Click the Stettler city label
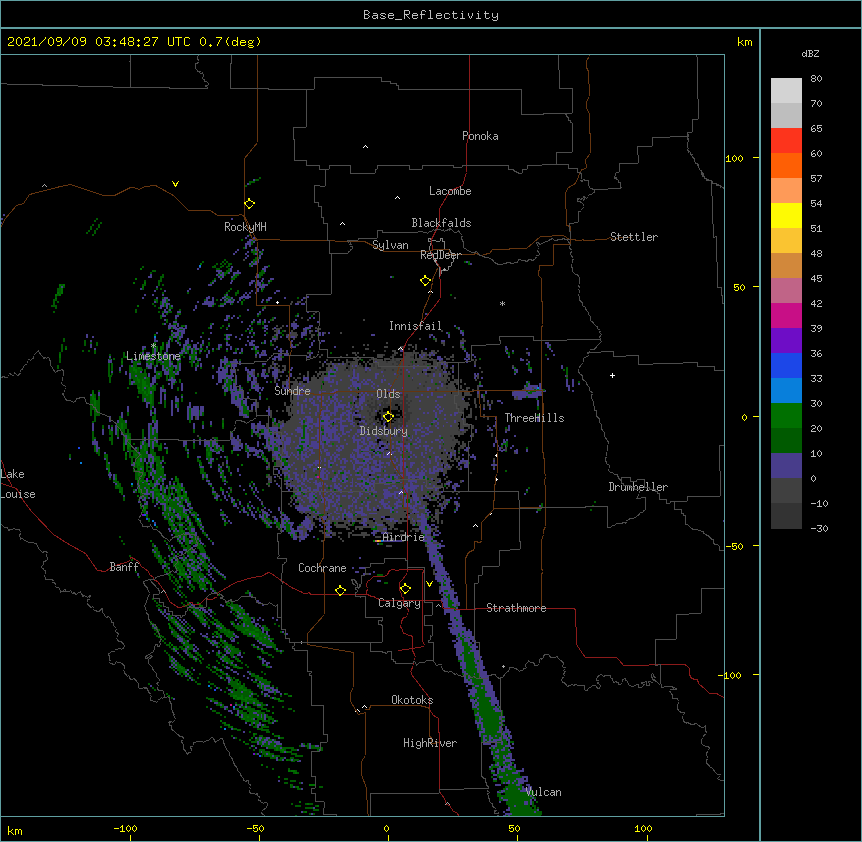Viewport: 862px width, 842px height. (x=634, y=237)
